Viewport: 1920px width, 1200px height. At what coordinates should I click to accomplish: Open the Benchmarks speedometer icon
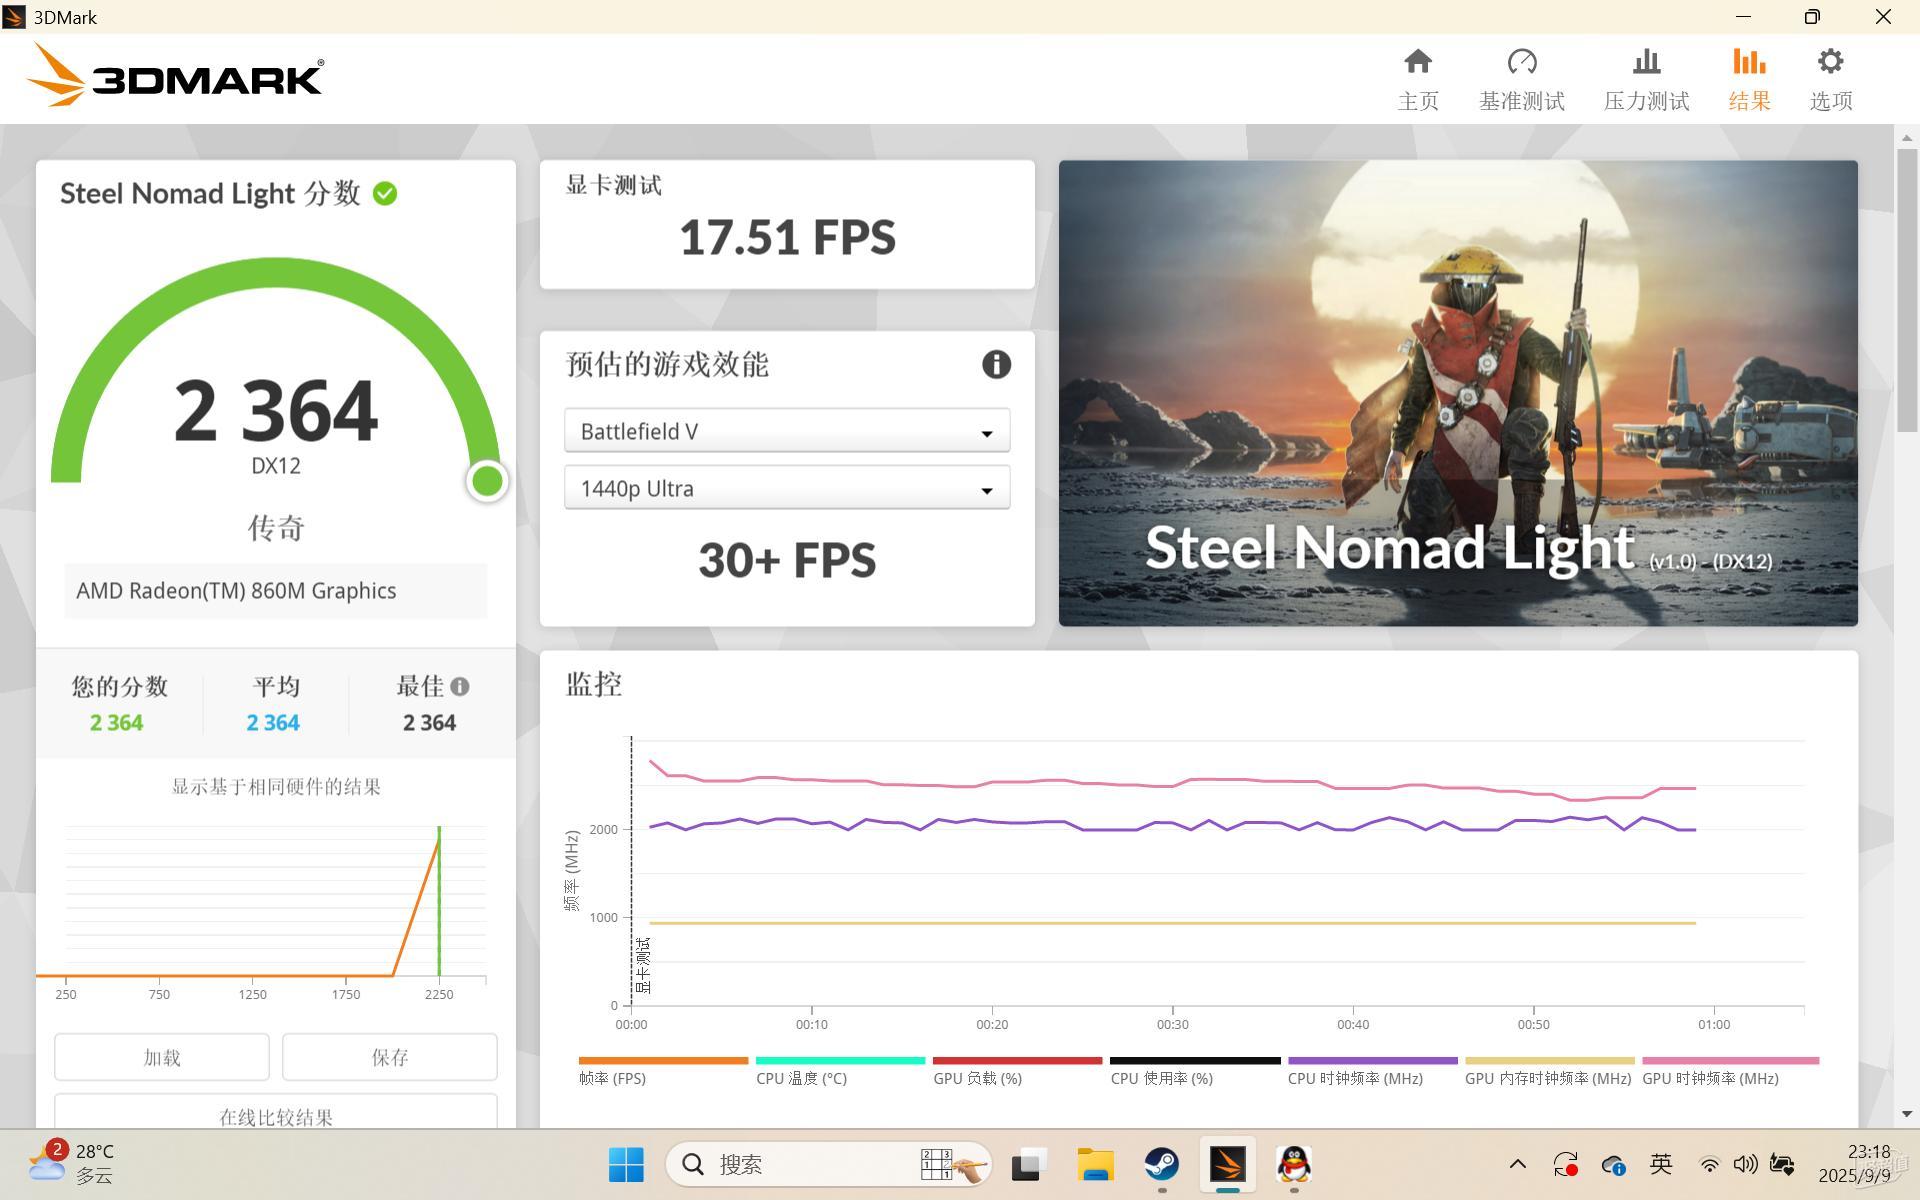tap(1521, 62)
